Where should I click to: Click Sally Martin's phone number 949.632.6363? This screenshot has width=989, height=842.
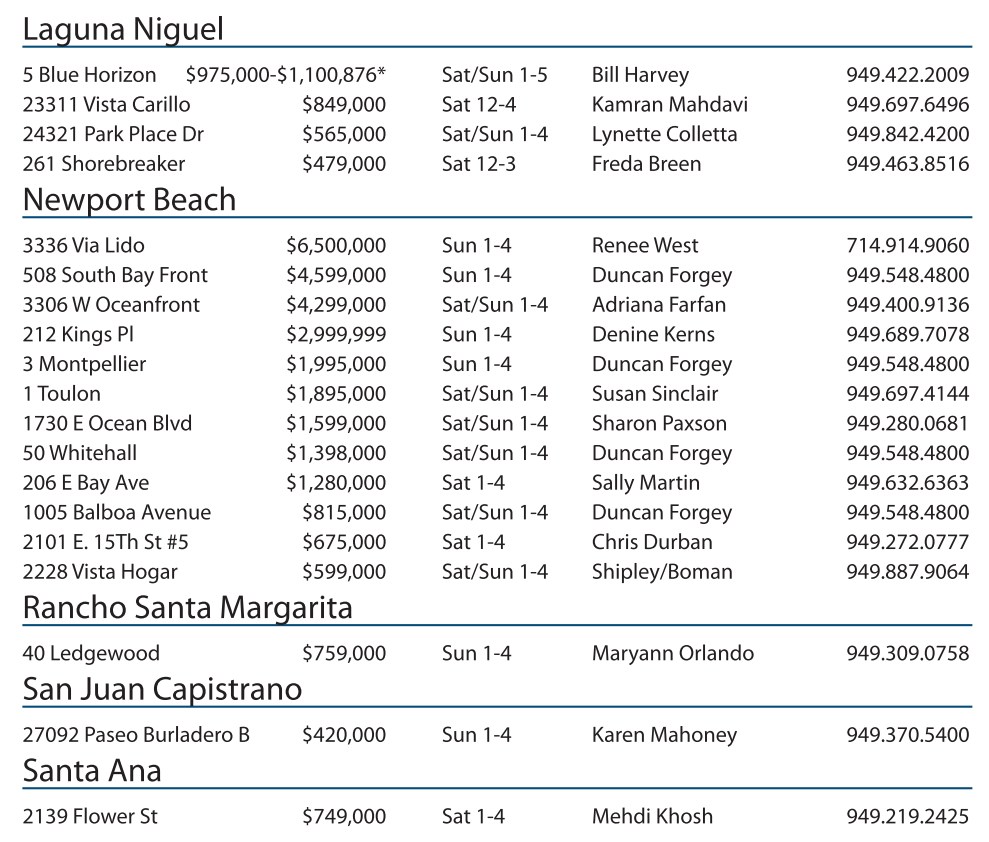click(x=907, y=483)
